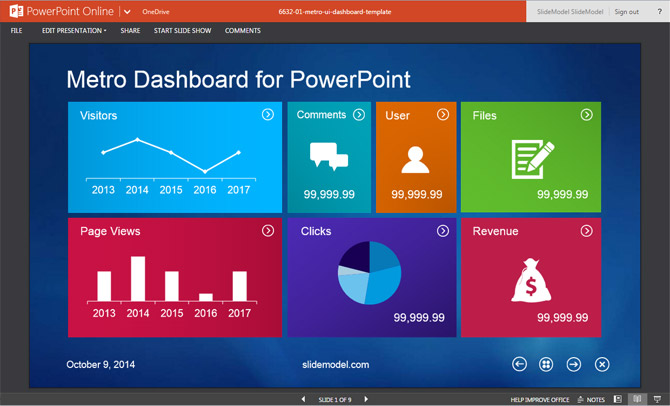Click the 99,999.99 value on Revenue tile

click(562, 318)
